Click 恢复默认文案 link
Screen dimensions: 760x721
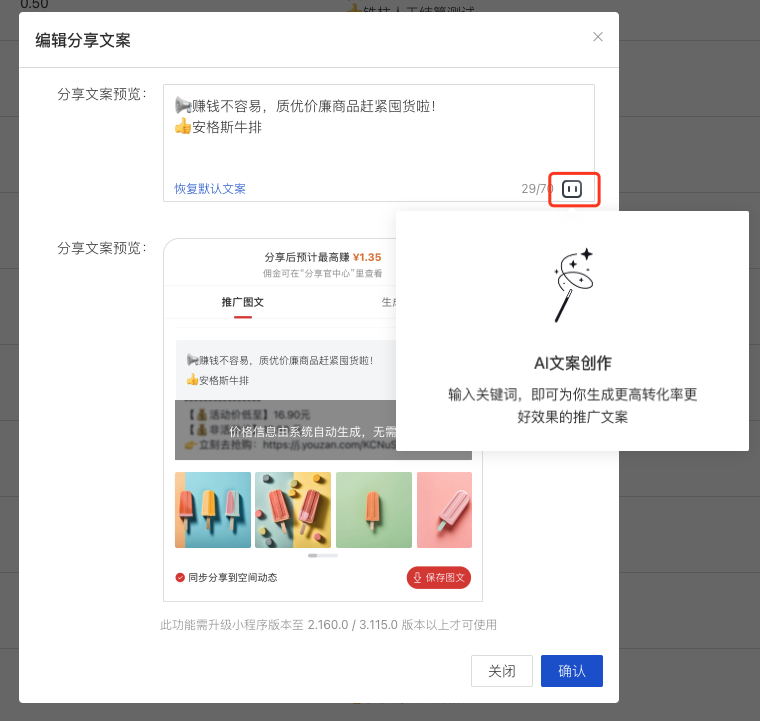pos(210,188)
